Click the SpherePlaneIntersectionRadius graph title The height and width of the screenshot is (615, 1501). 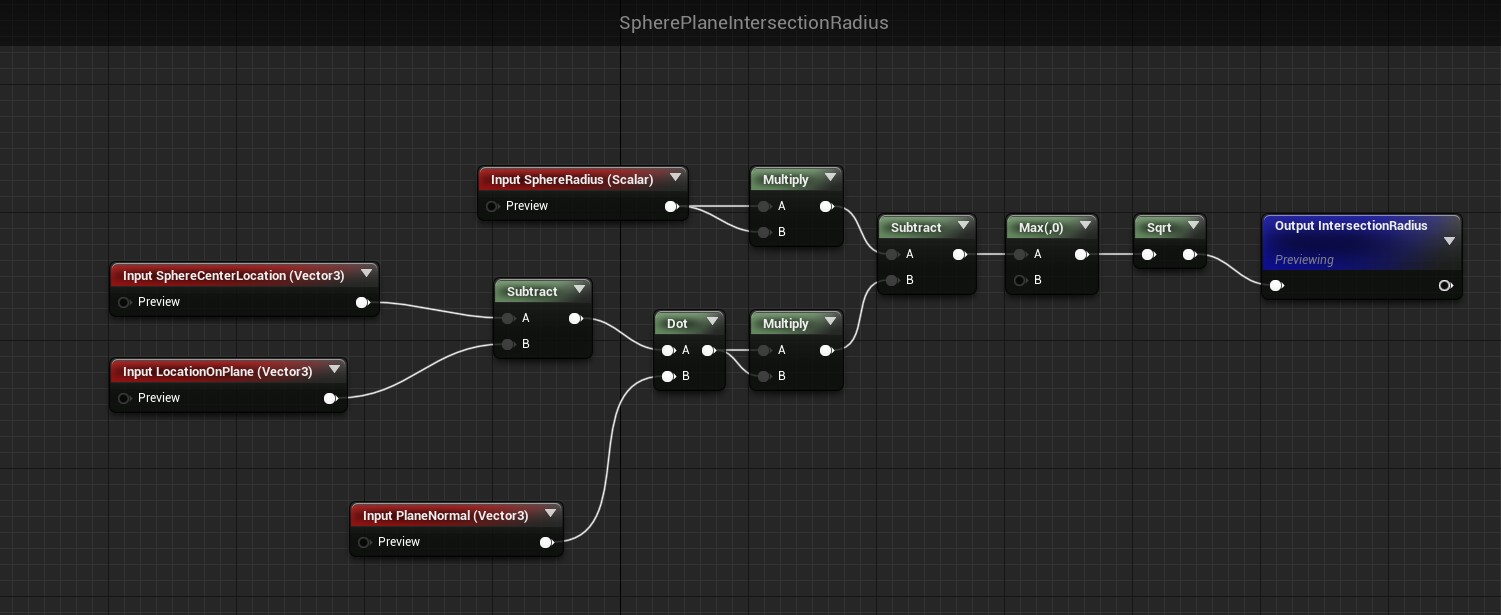click(x=753, y=22)
